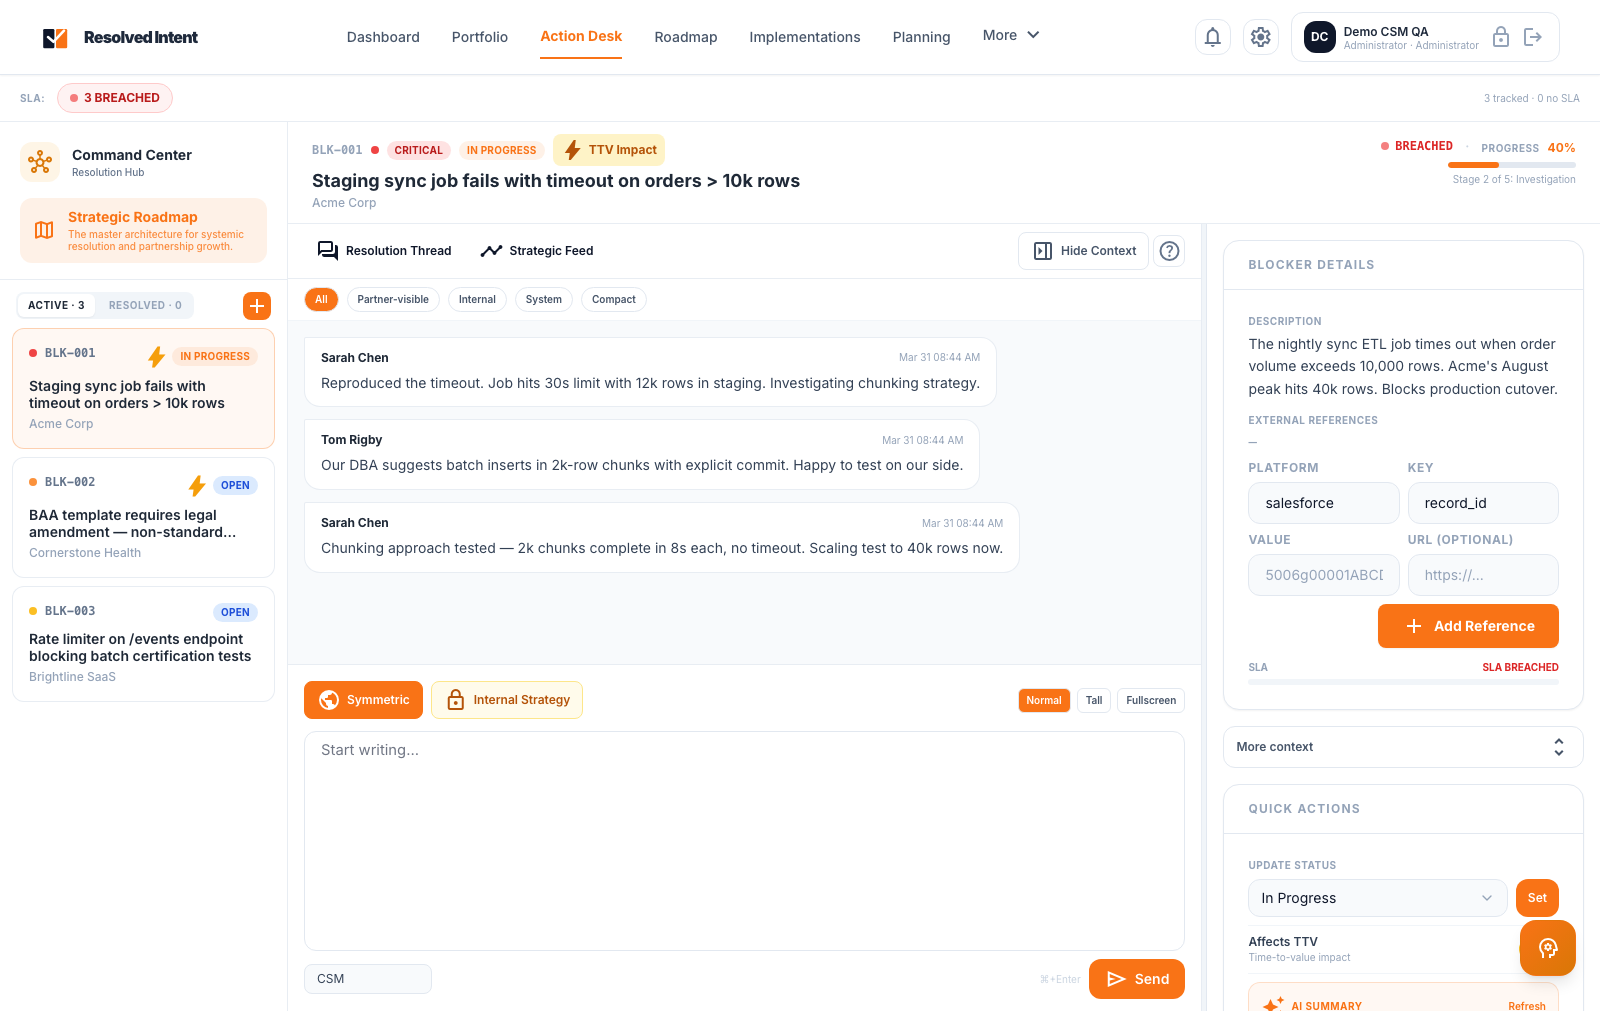Viewport: 1600px width, 1011px height.
Task: Click the Command Center resolution hub icon
Action: point(40,161)
